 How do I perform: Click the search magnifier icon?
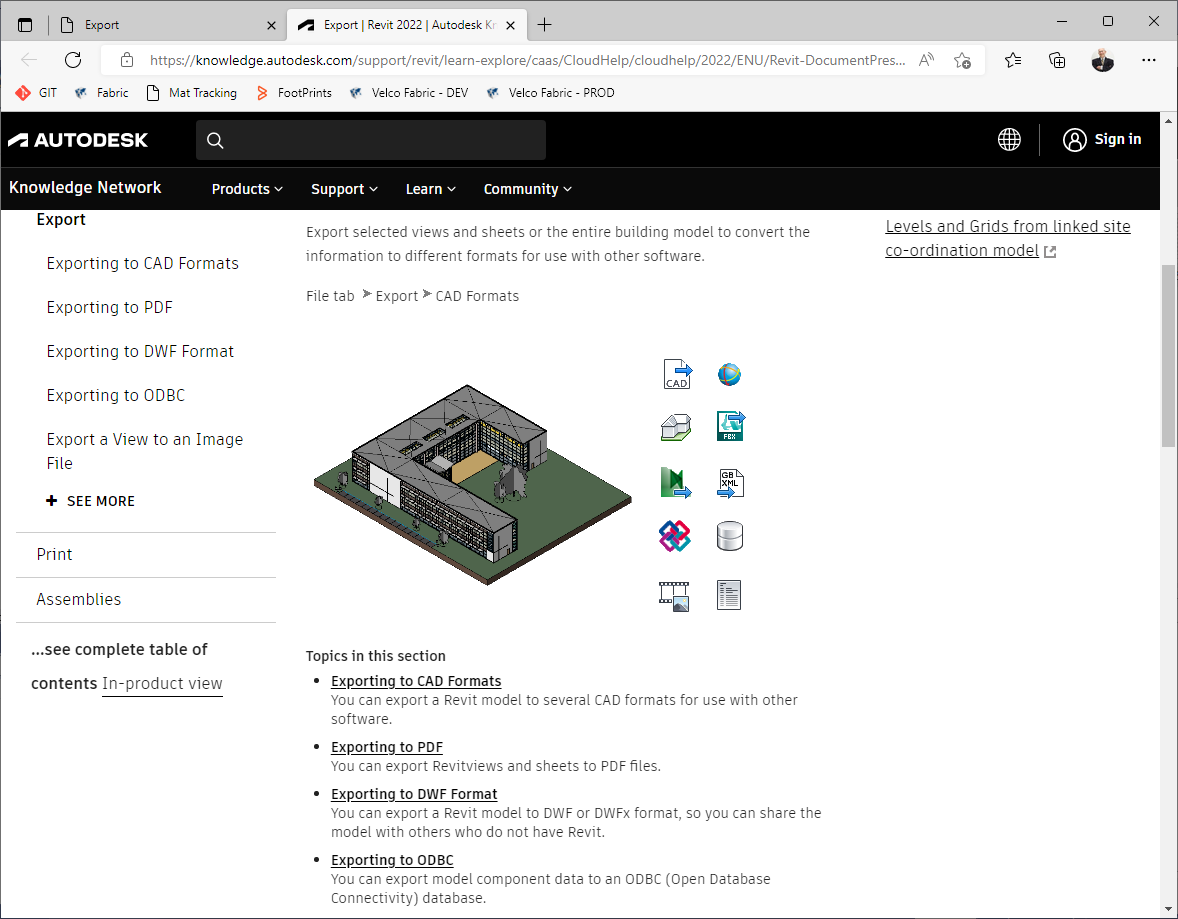coord(215,141)
